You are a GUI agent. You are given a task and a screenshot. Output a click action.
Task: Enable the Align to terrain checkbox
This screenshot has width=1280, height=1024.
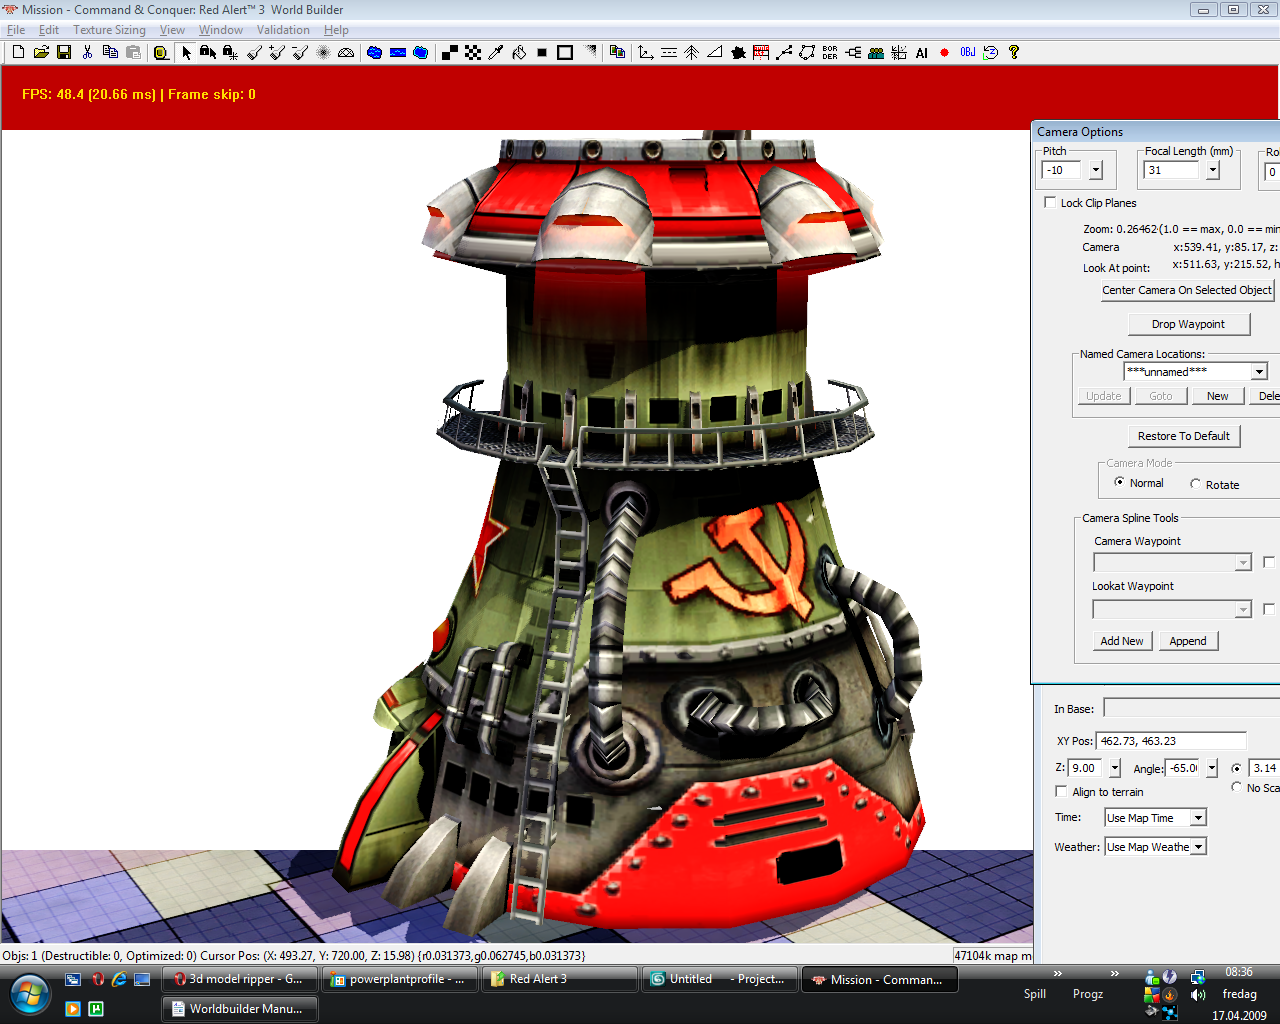[x=1061, y=791]
